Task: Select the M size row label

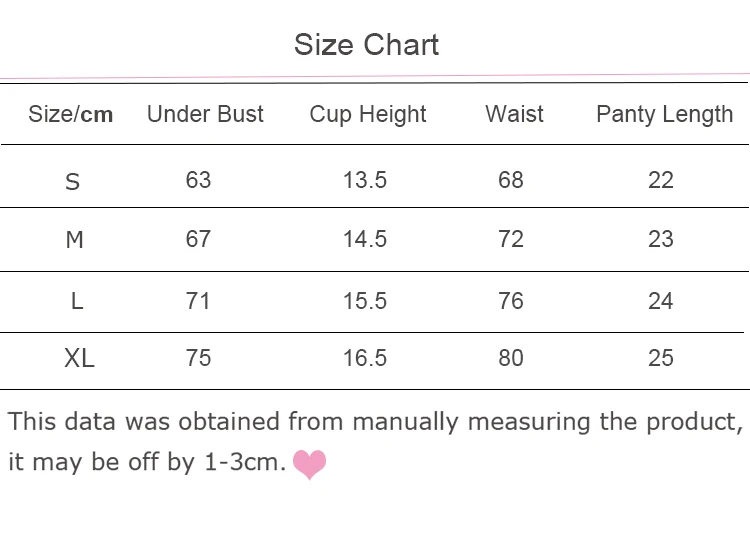Action: pyautogui.click(x=74, y=240)
